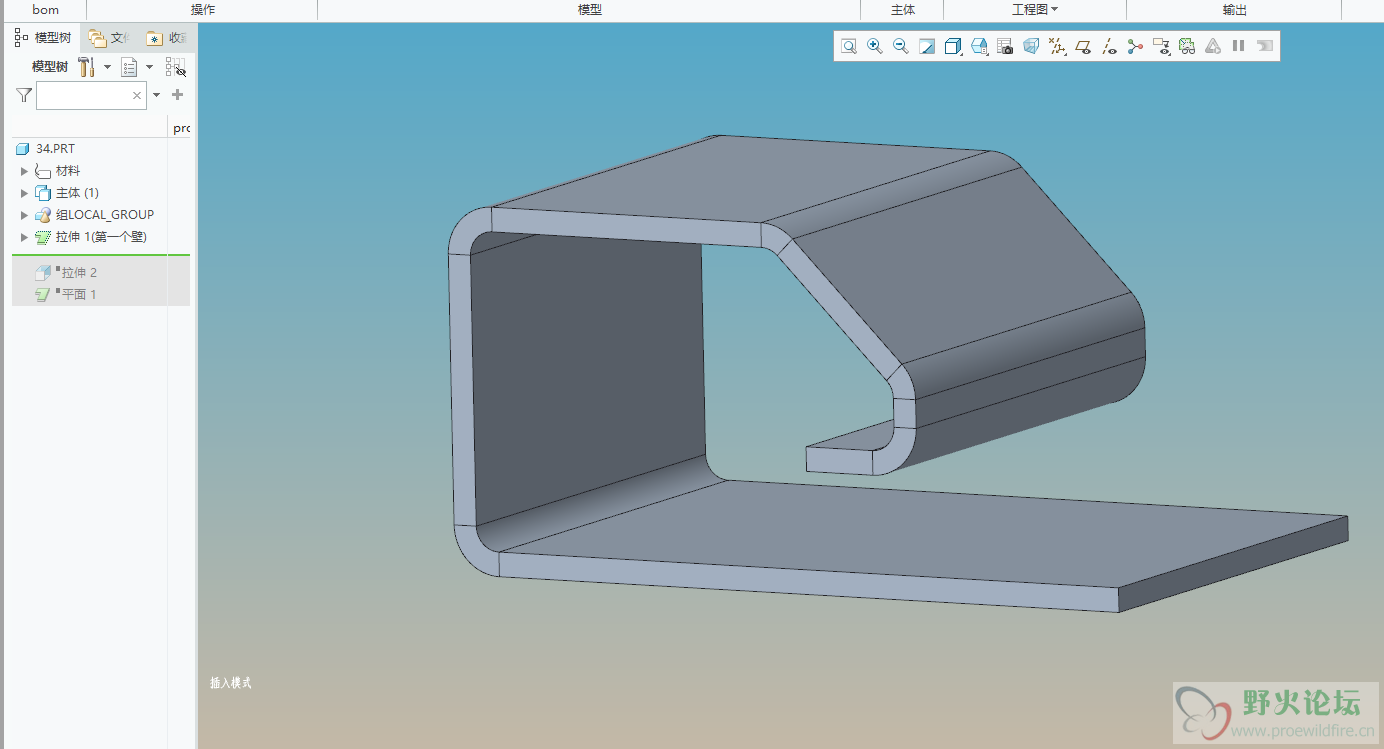This screenshot has width=1384, height=749.
Task: Open saved orientations icon
Action: (x=979, y=46)
